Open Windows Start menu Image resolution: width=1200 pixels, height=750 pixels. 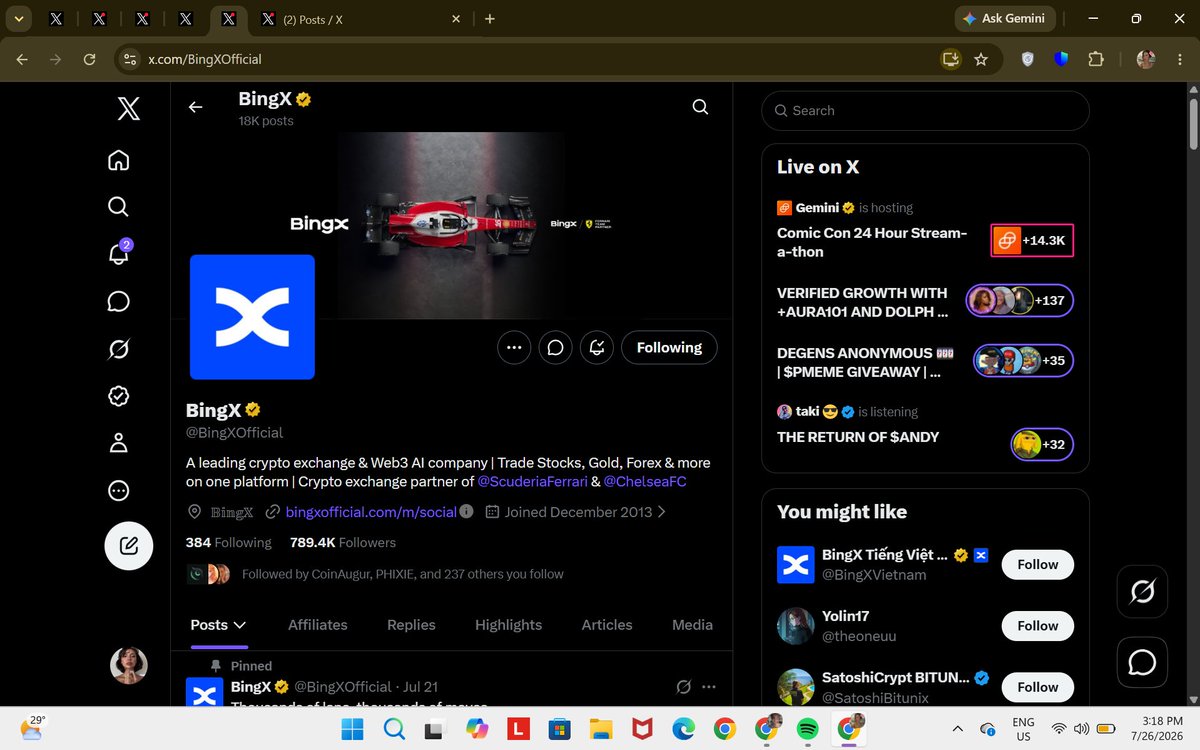[x=350, y=729]
